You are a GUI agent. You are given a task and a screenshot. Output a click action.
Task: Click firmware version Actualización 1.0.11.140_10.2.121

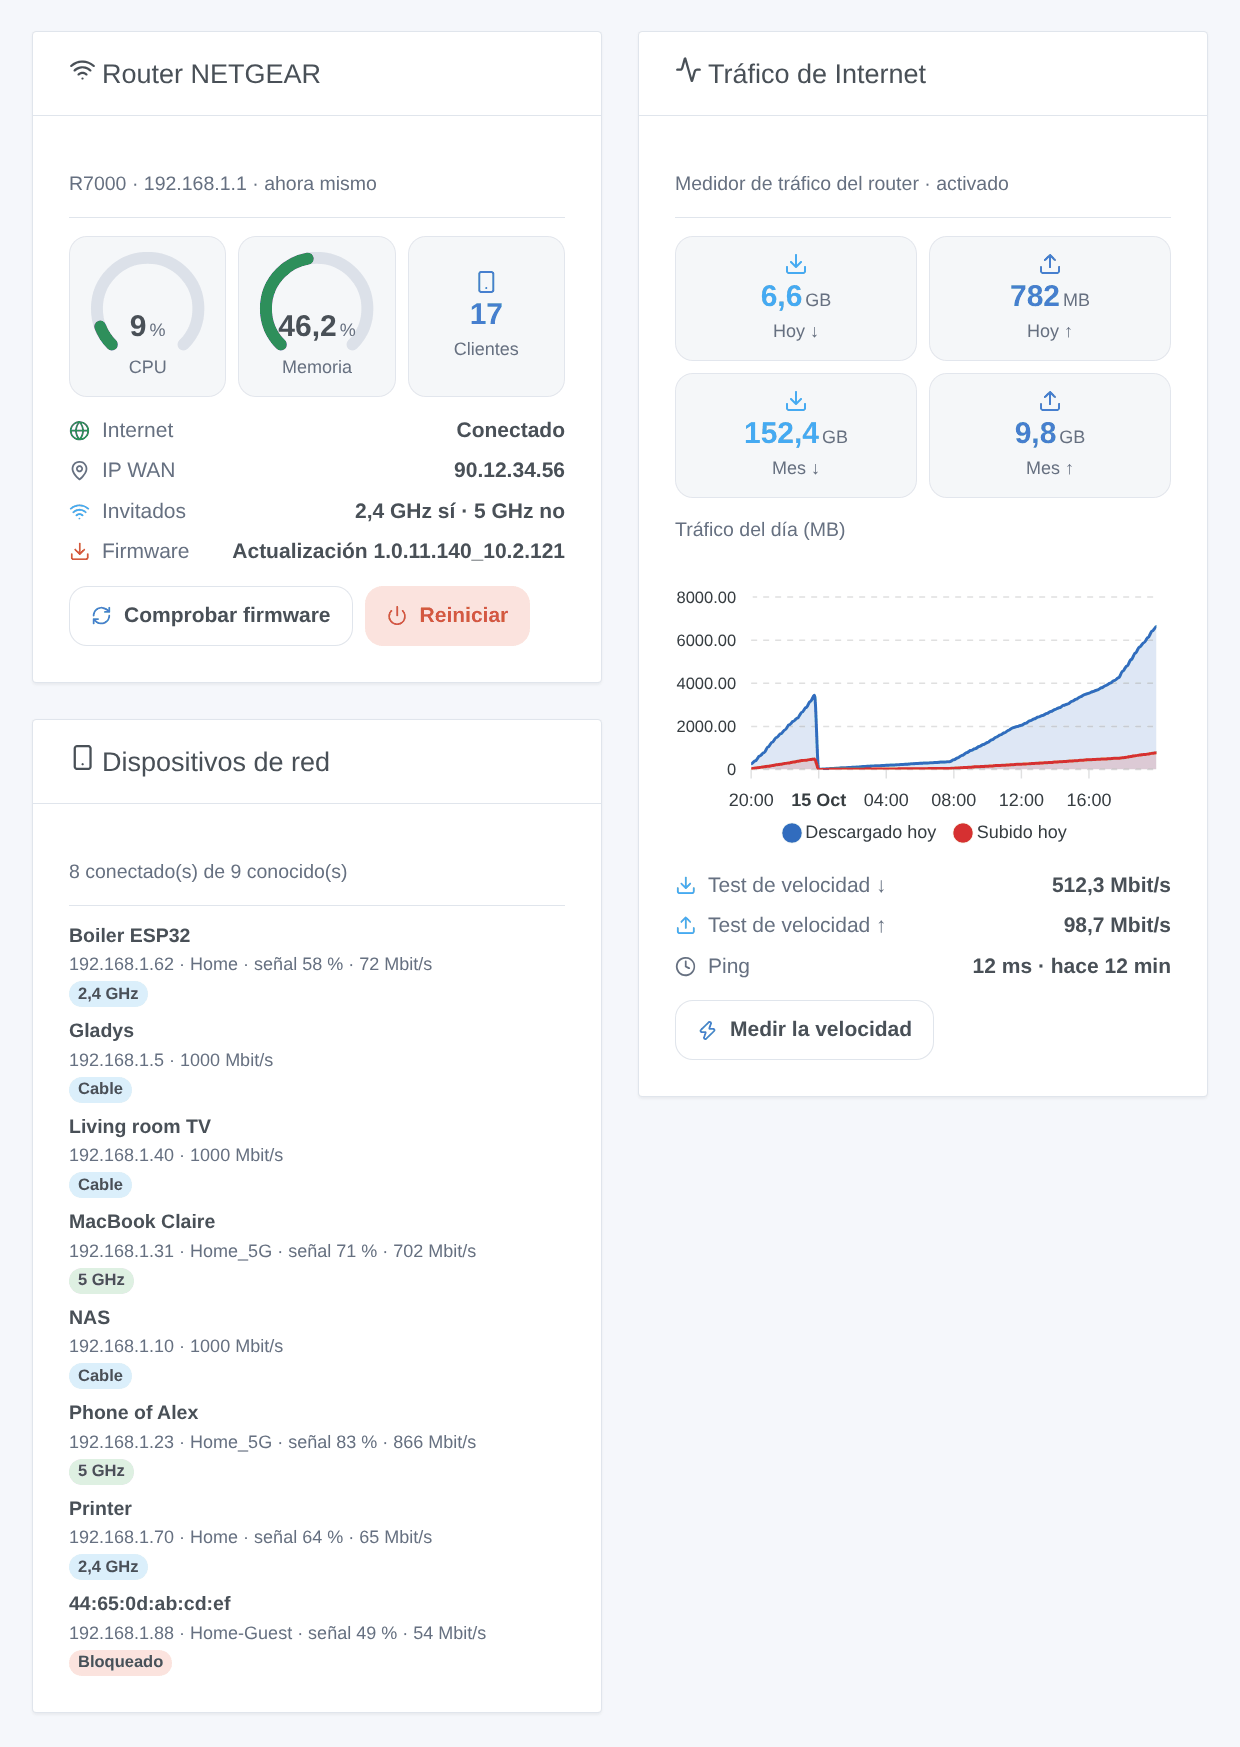[x=399, y=552]
